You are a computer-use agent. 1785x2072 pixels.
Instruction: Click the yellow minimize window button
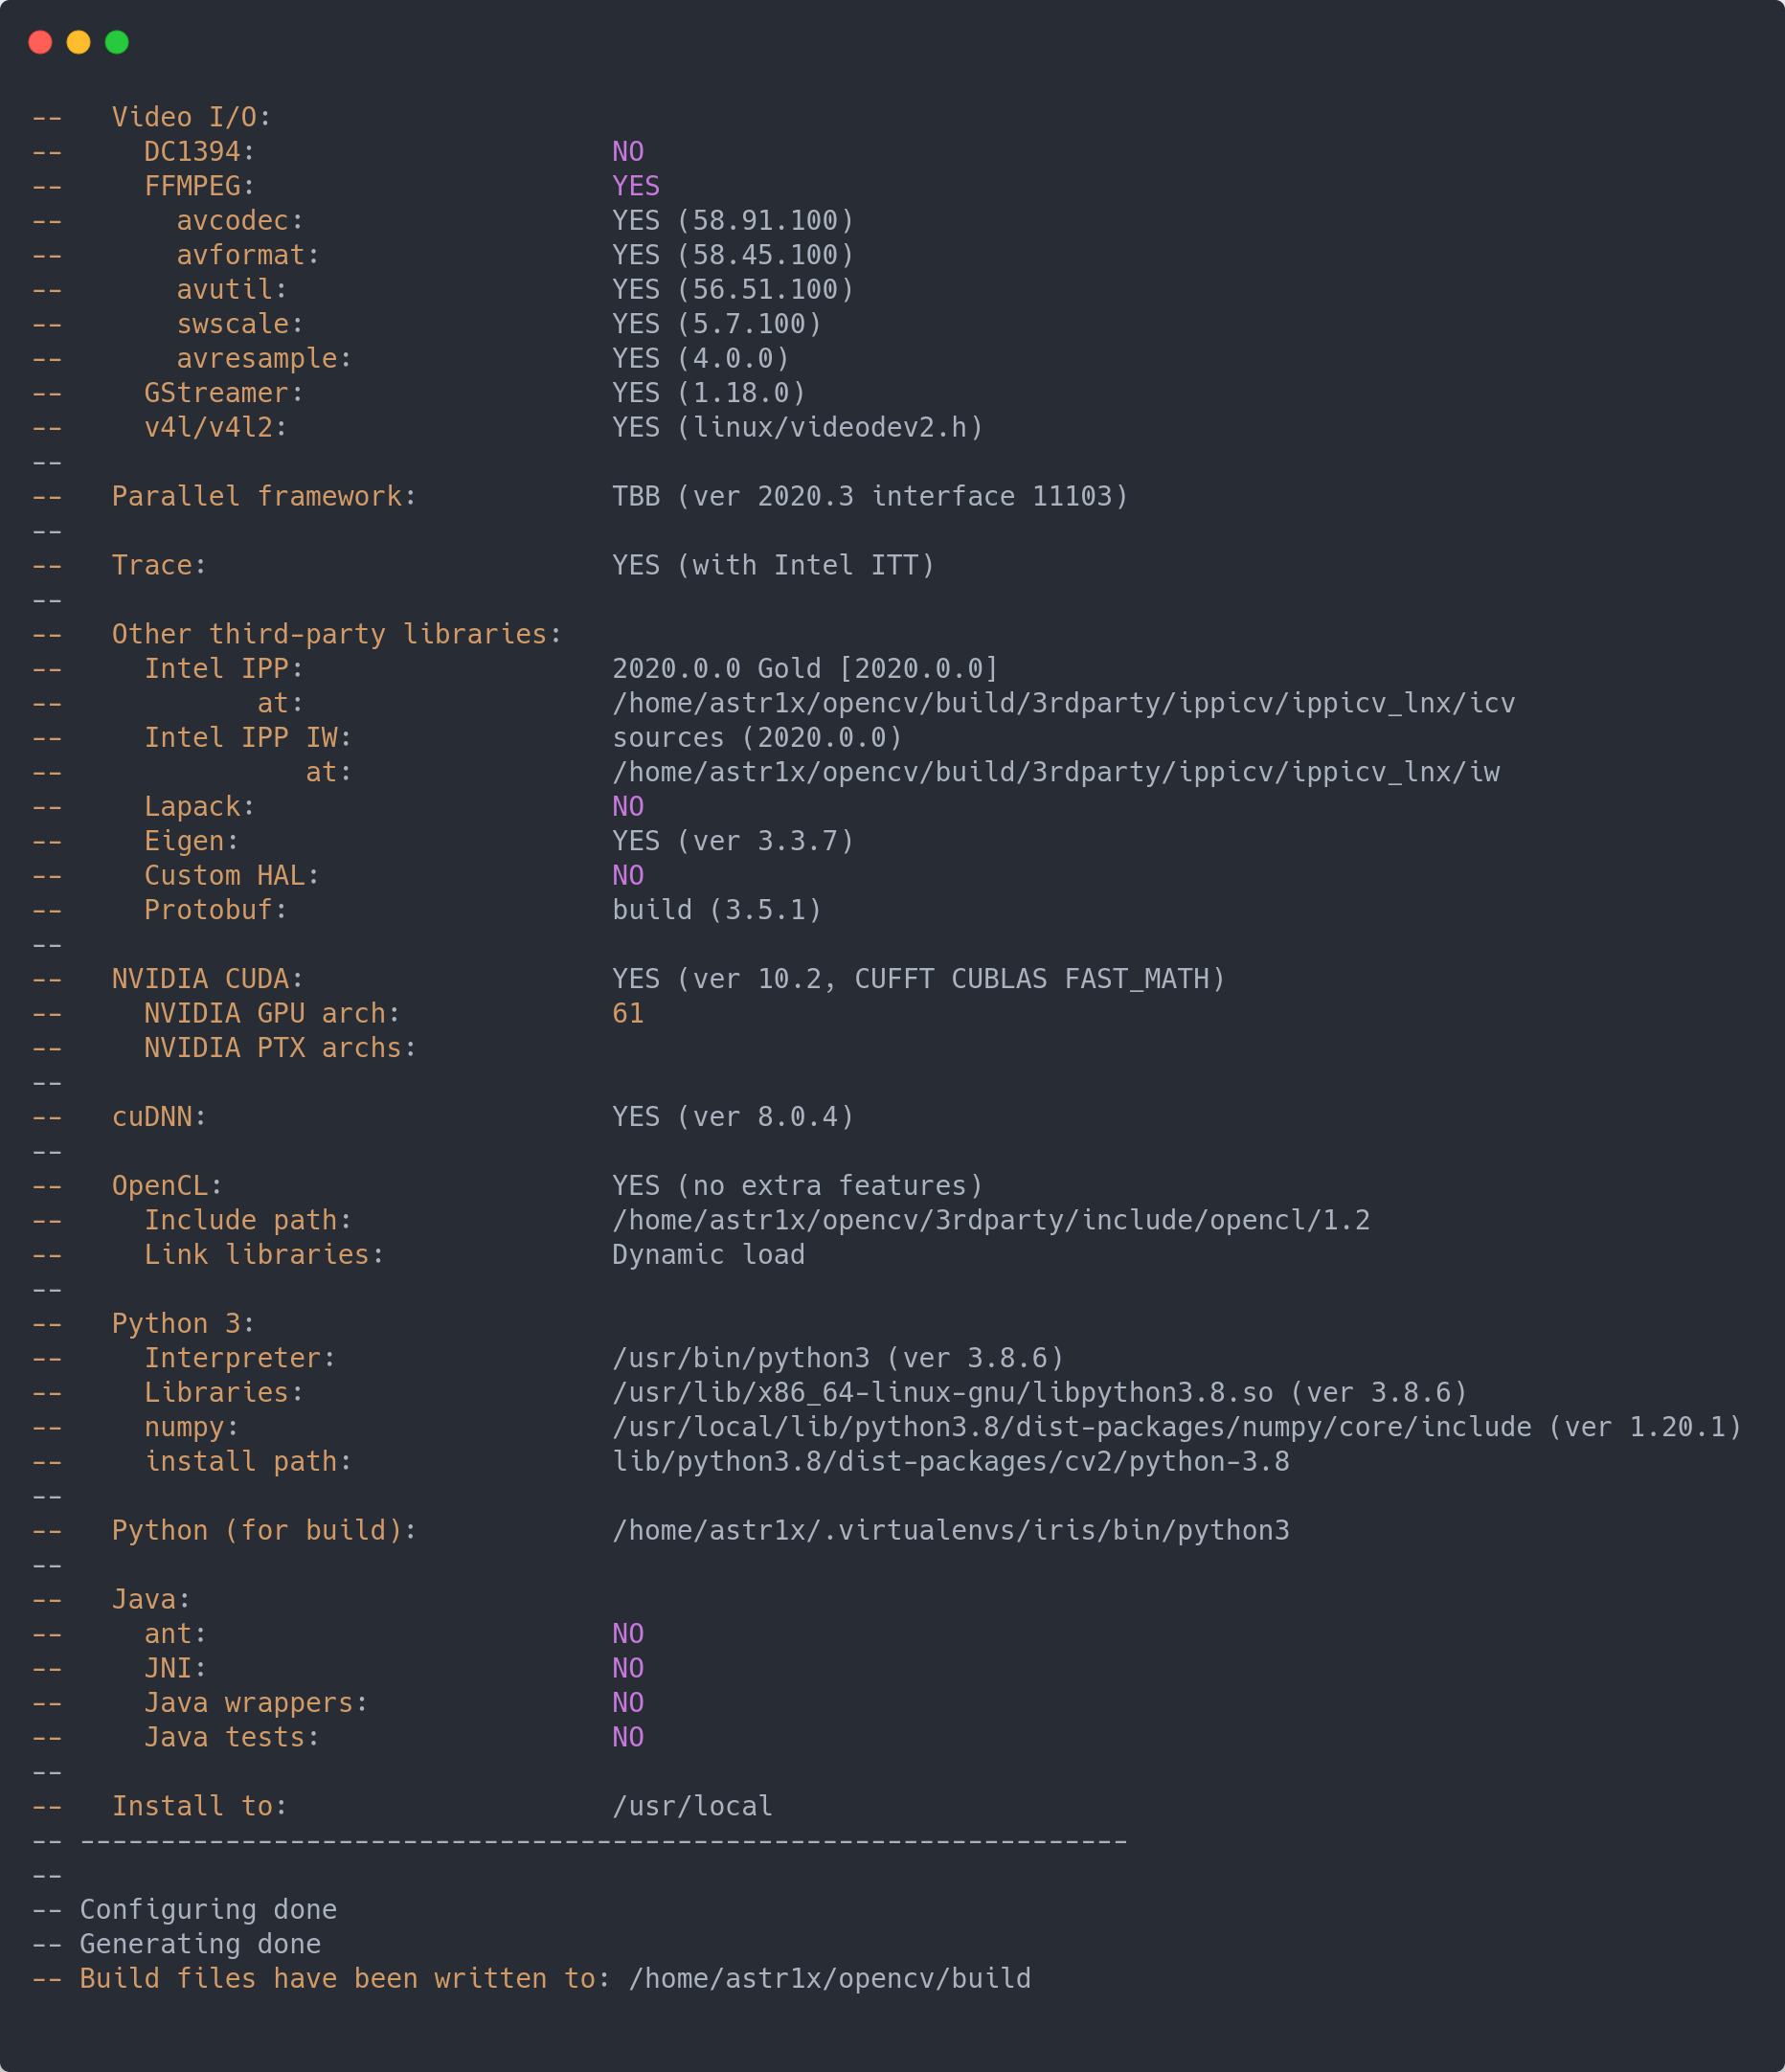point(78,42)
